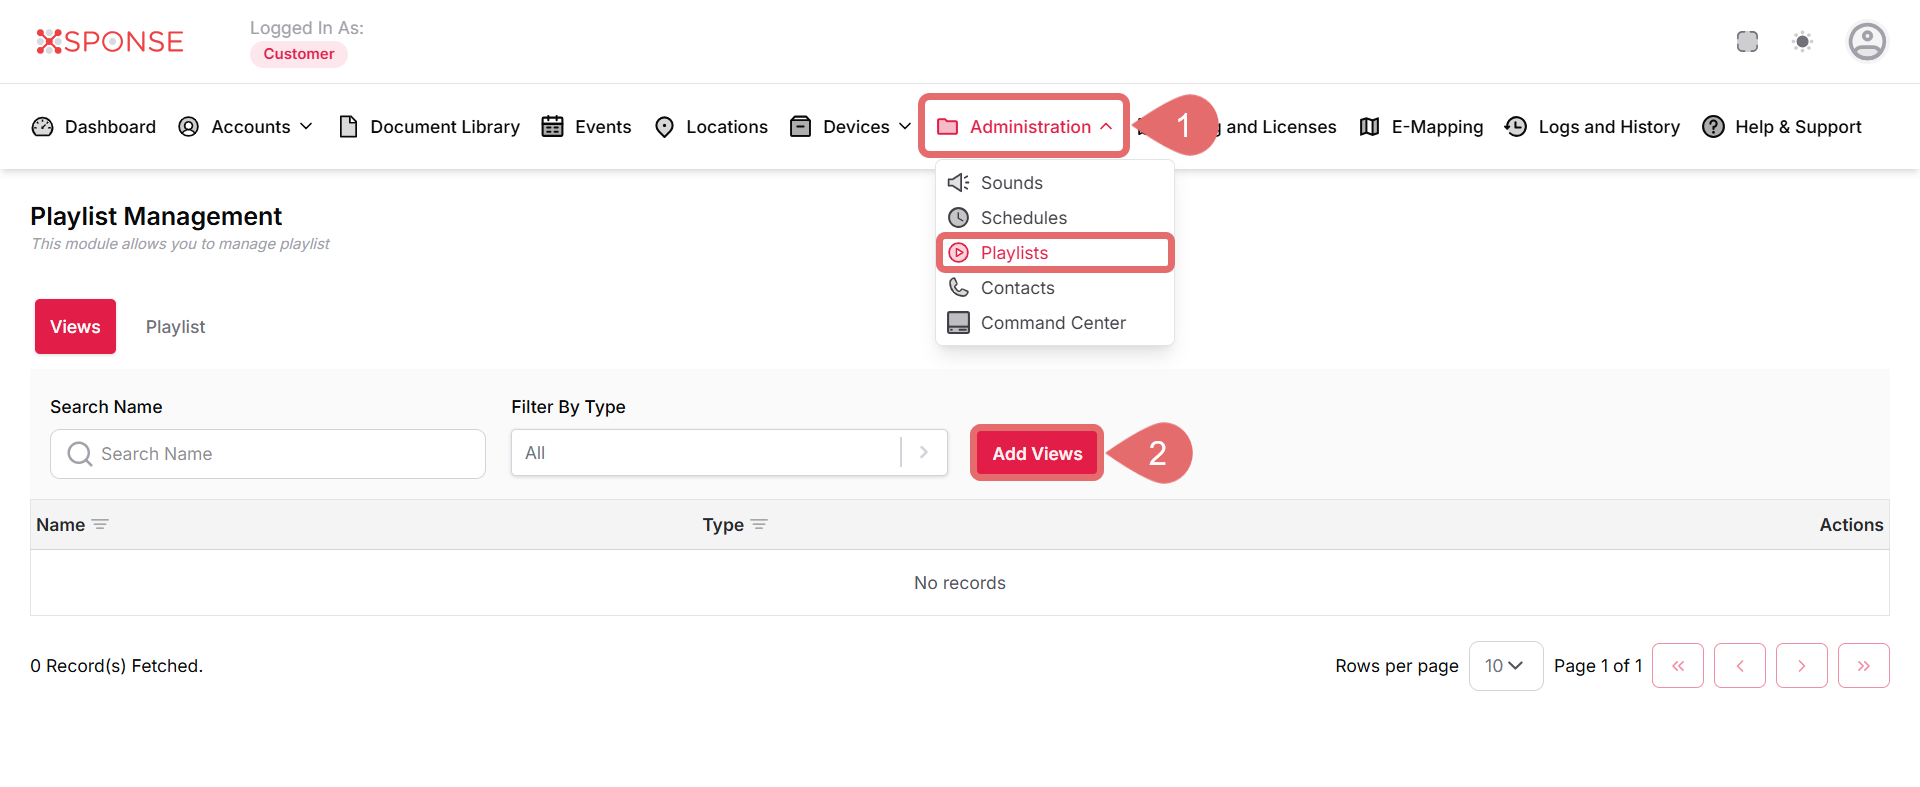Click the fullscreen square icon in header

click(x=1747, y=42)
